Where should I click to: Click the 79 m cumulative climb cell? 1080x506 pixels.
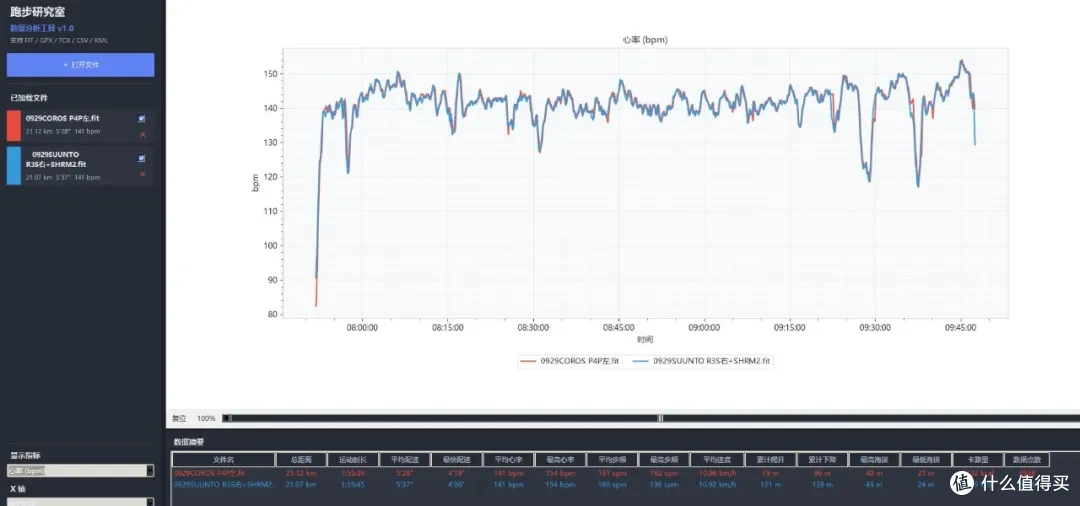click(x=770, y=474)
